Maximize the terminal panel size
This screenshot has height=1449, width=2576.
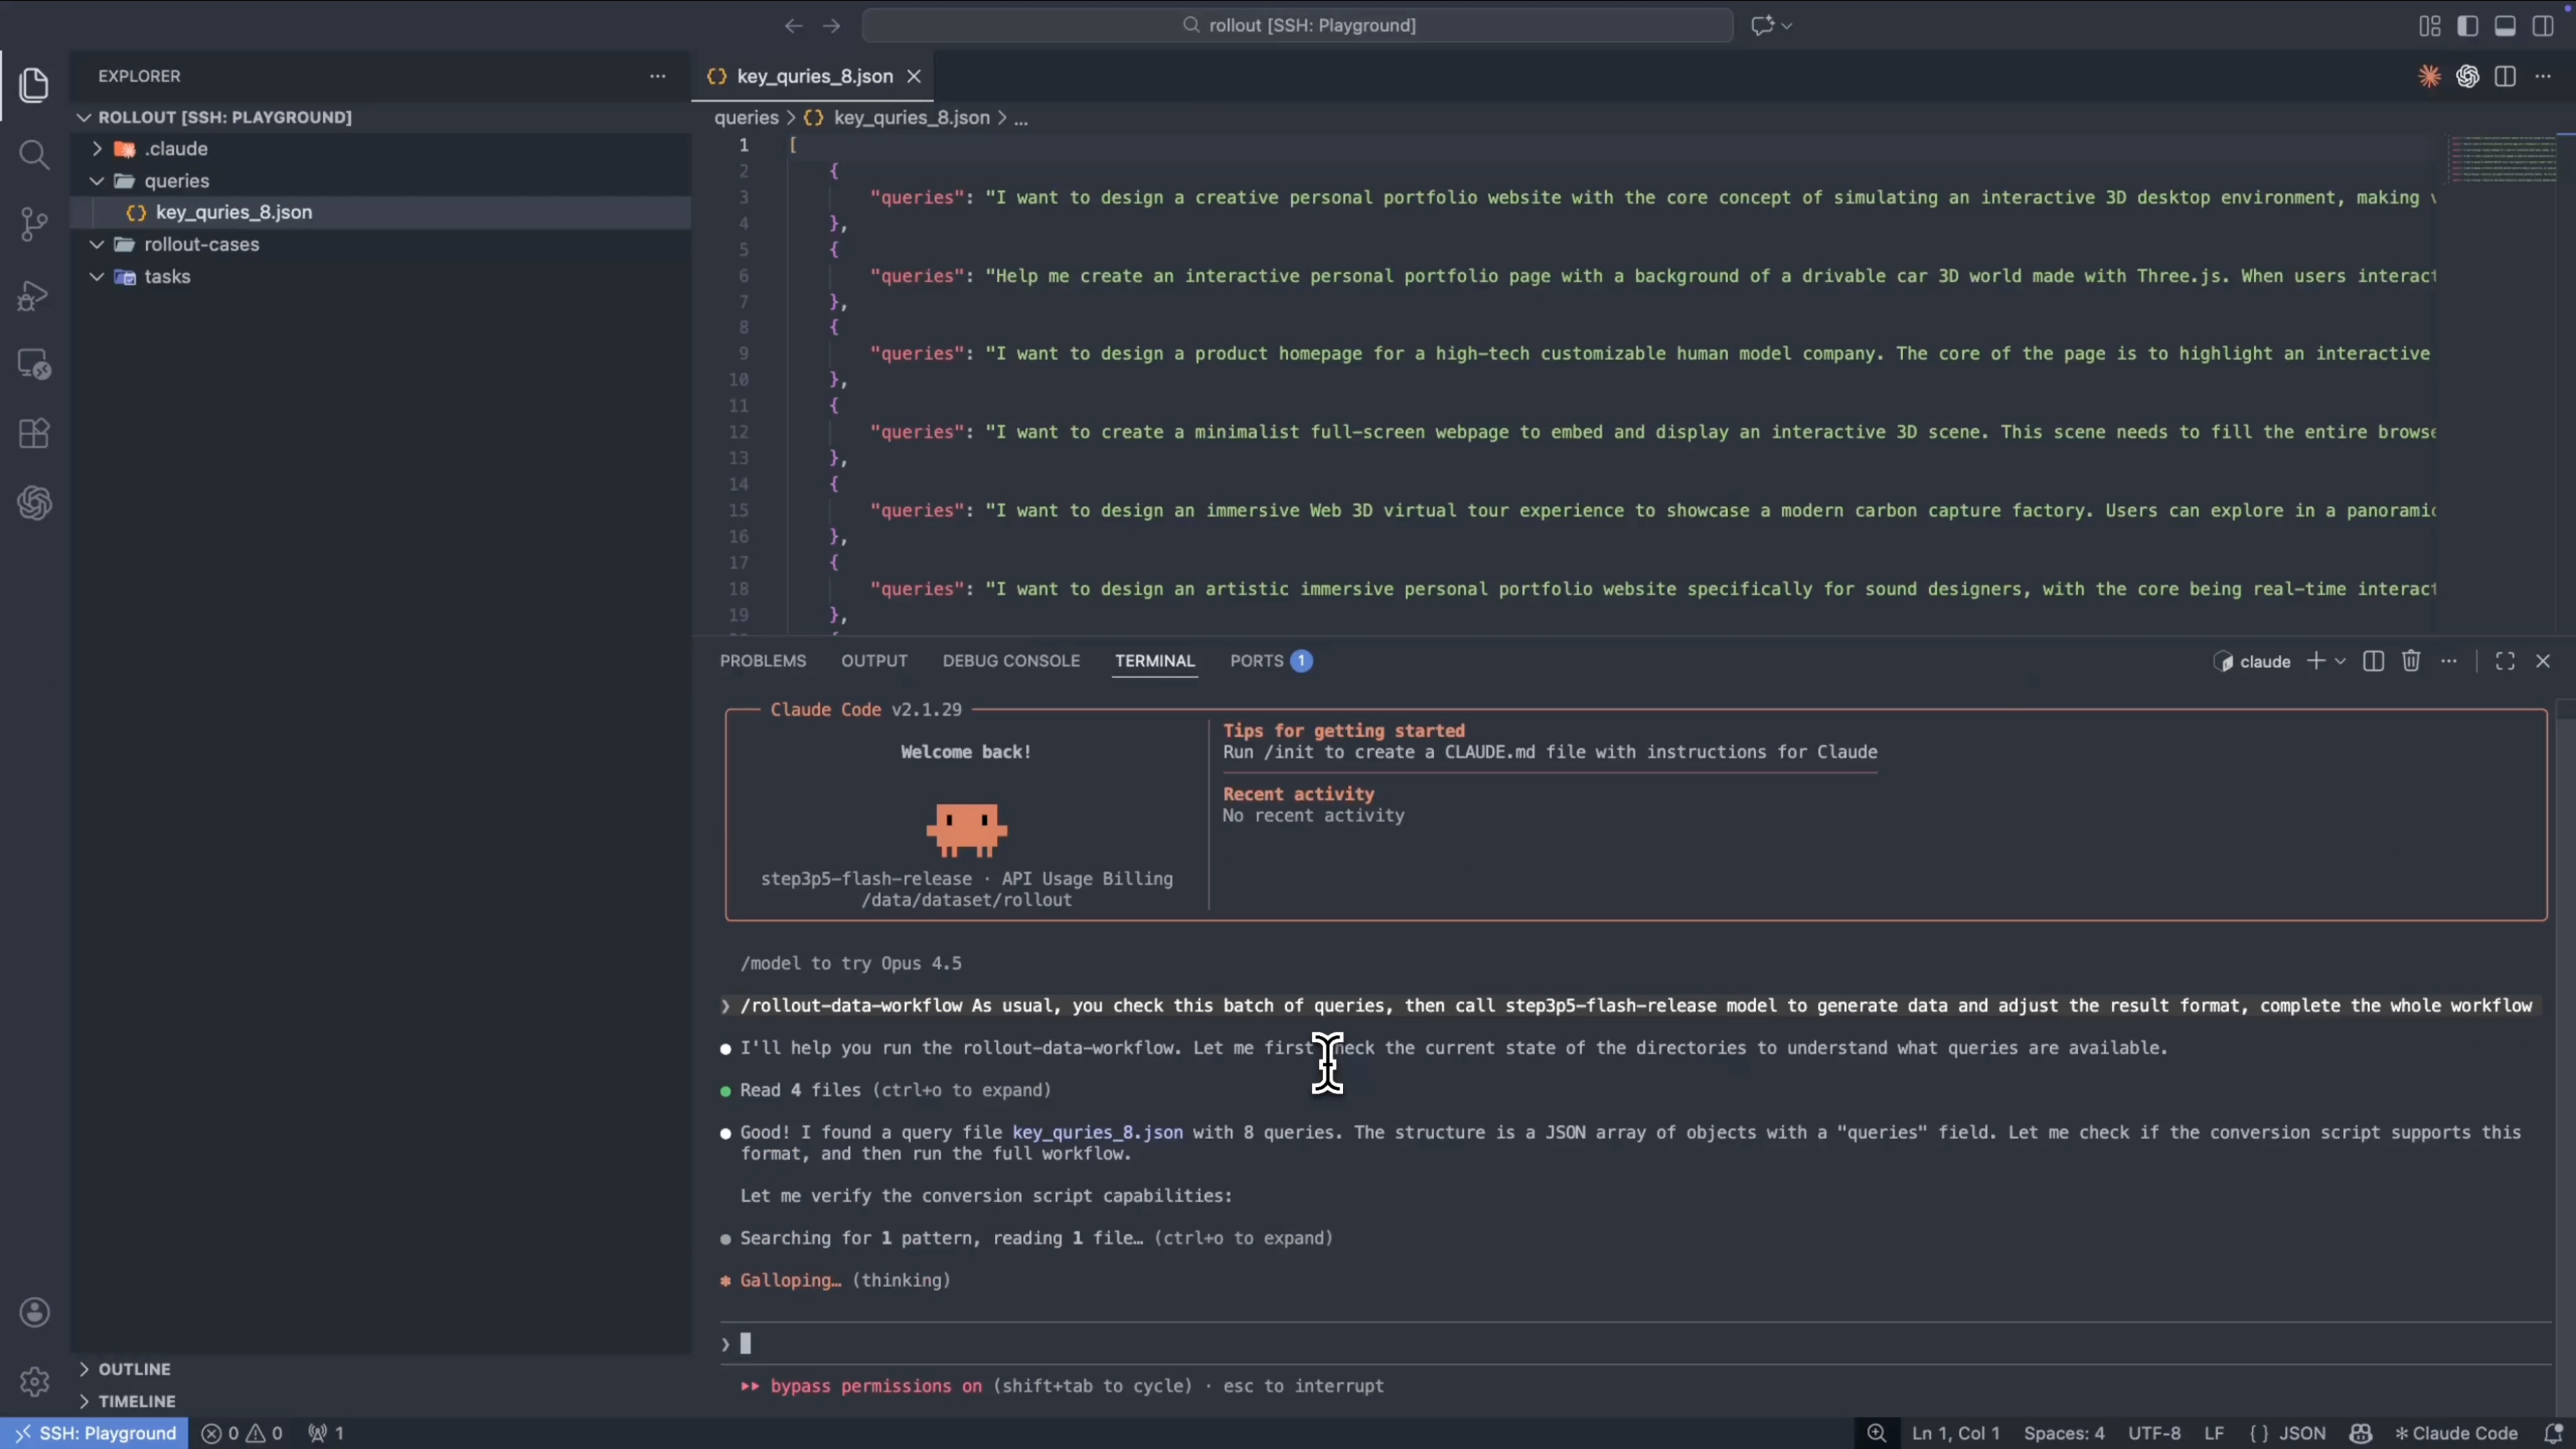tap(2505, 661)
